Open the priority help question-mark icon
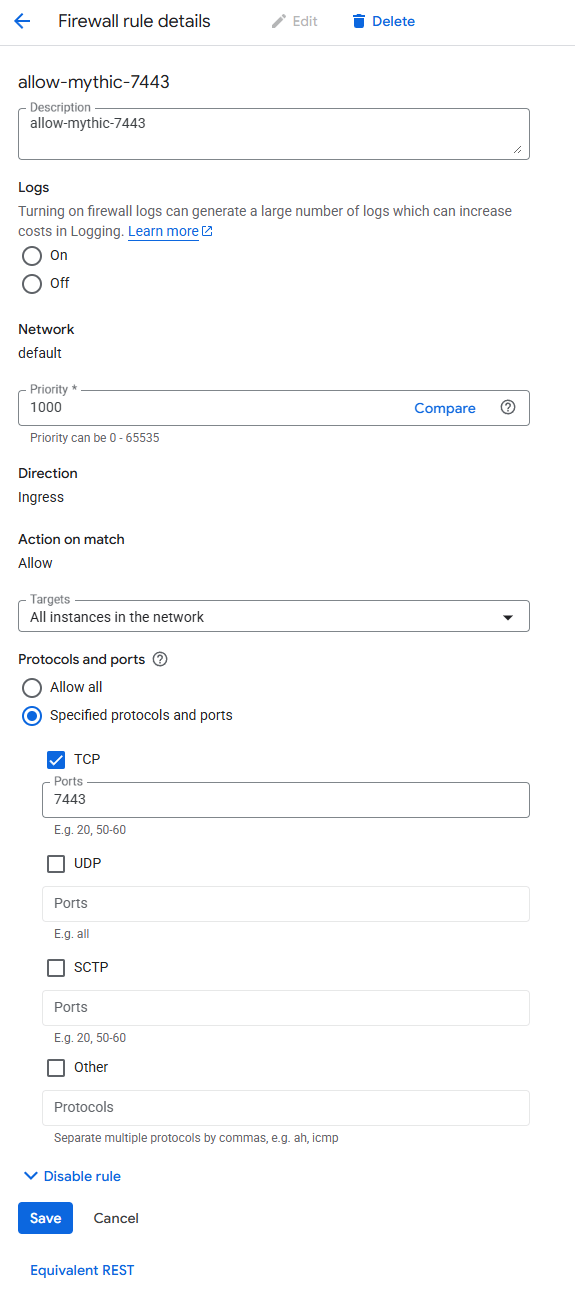The width and height of the screenshot is (575, 1310). [x=507, y=408]
